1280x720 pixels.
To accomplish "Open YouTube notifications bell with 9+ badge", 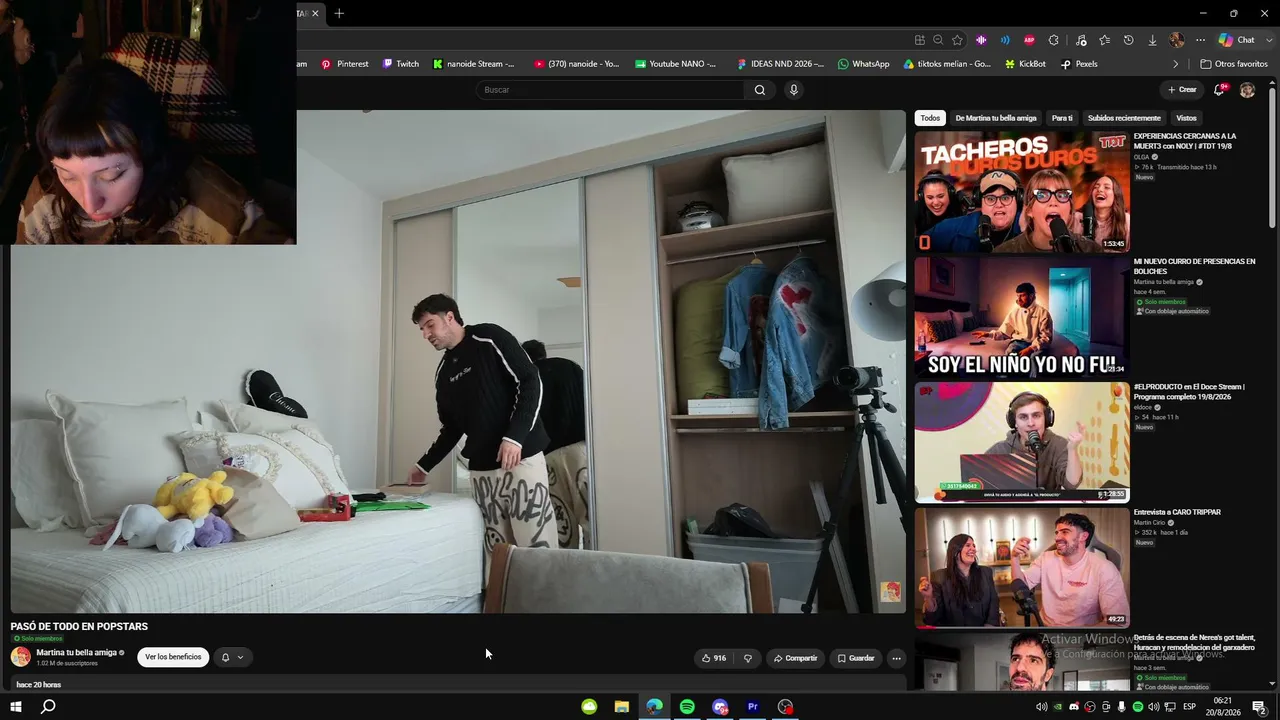I will (x=1219, y=90).
